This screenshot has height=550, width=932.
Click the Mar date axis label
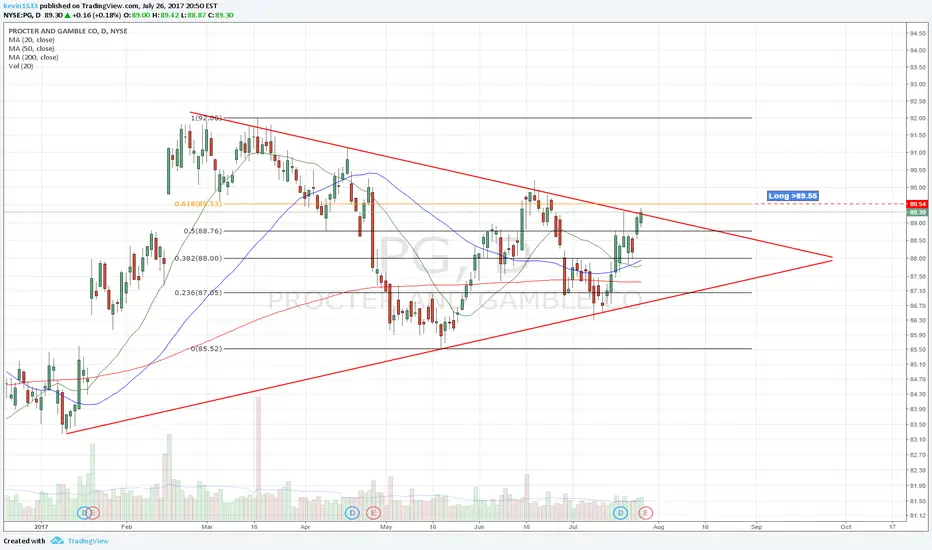(207, 527)
